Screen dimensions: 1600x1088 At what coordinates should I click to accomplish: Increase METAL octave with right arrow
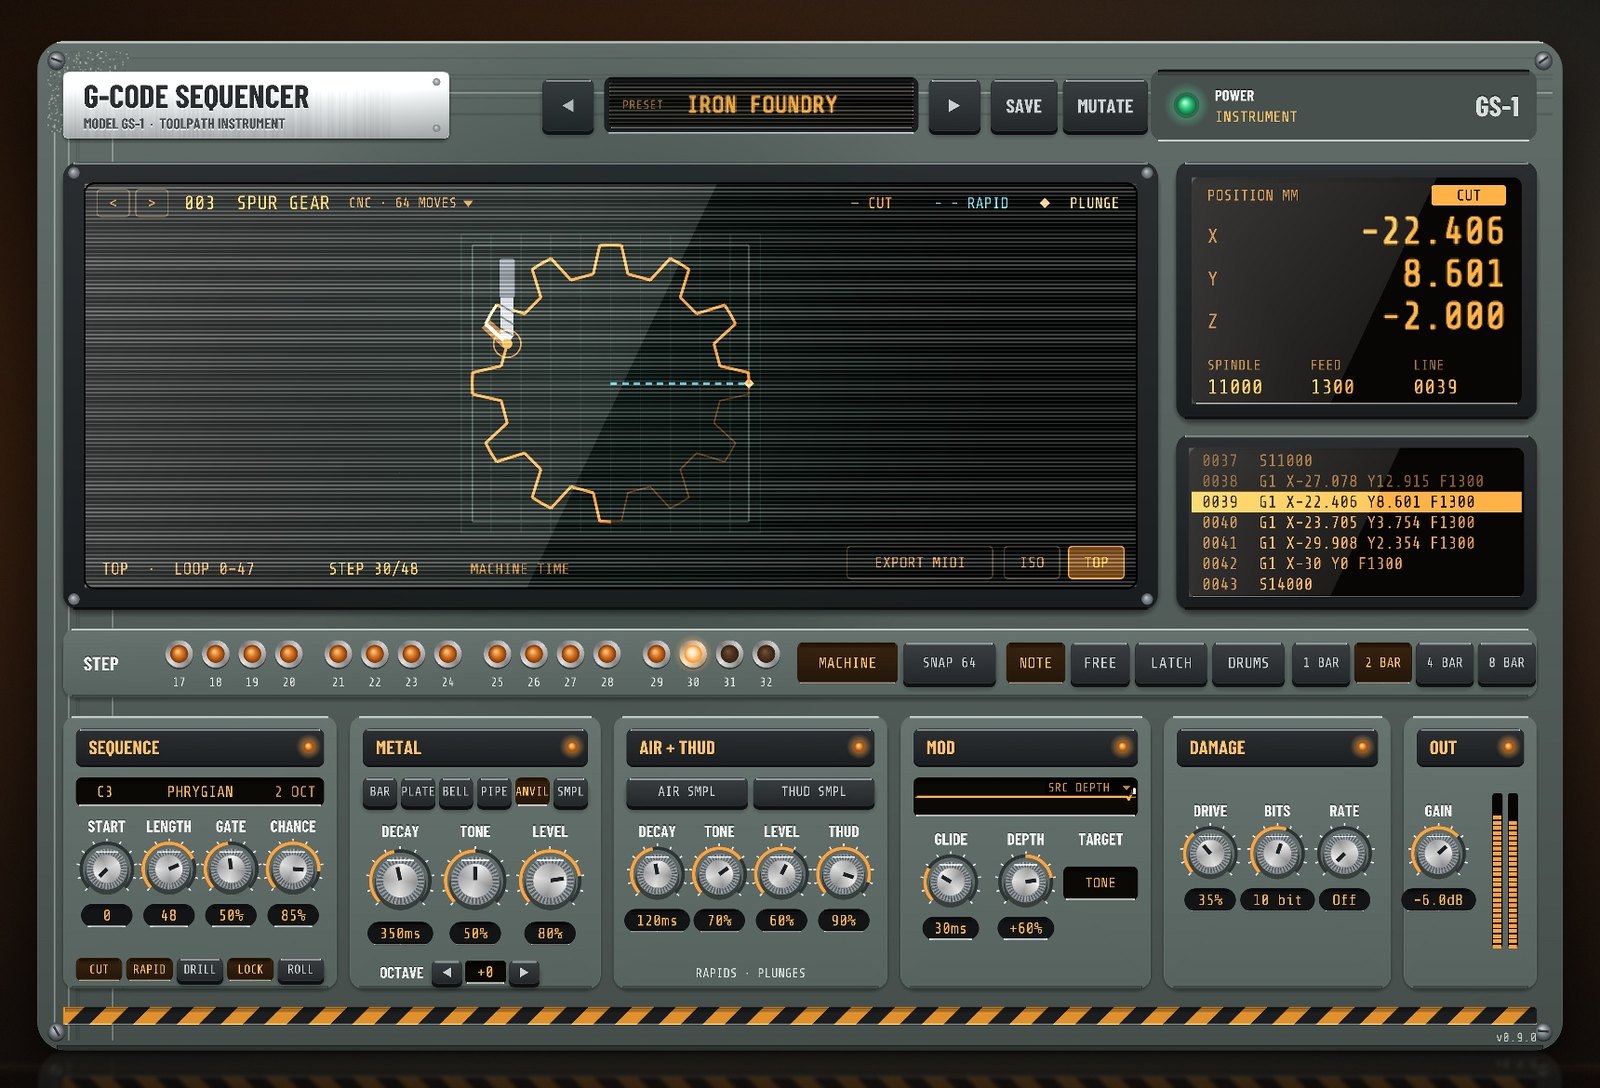[x=524, y=972]
